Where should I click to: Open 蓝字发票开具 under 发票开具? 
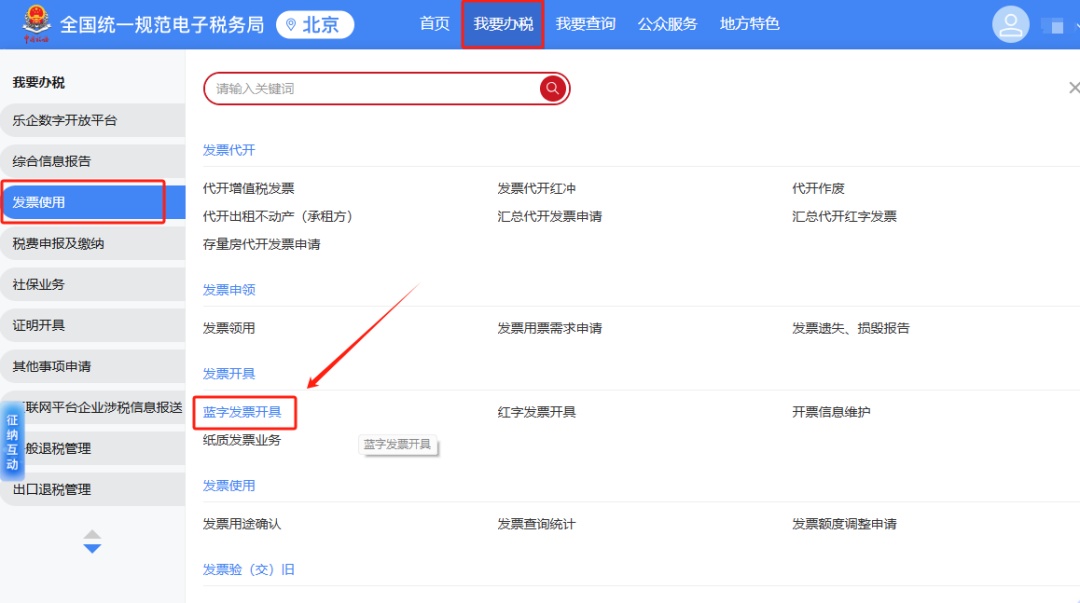point(244,411)
